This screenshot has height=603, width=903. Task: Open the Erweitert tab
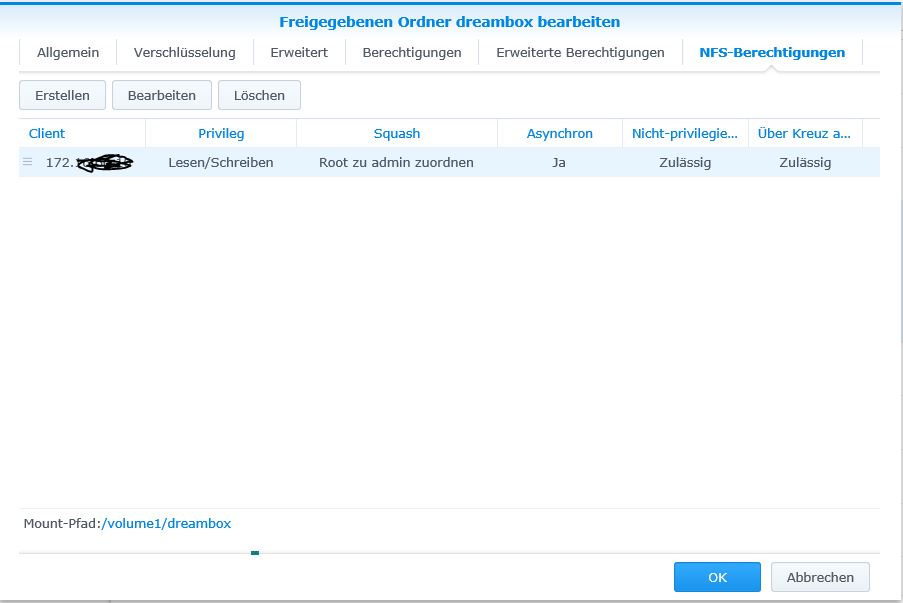click(x=298, y=52)
